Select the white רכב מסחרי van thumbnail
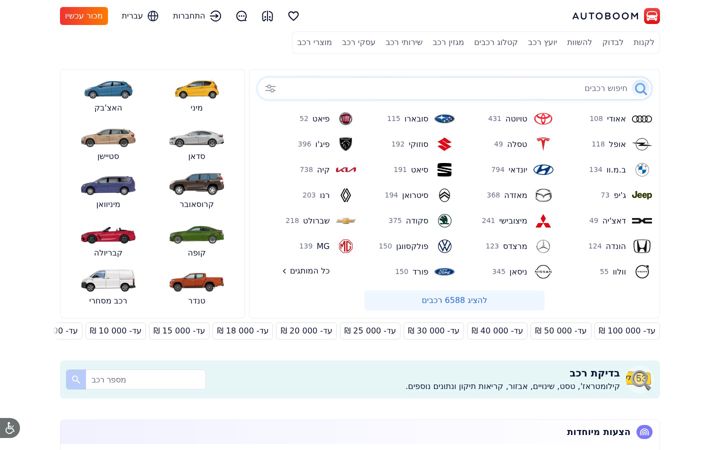The width and height of the screenshot is (720, 450). [108, 280]
